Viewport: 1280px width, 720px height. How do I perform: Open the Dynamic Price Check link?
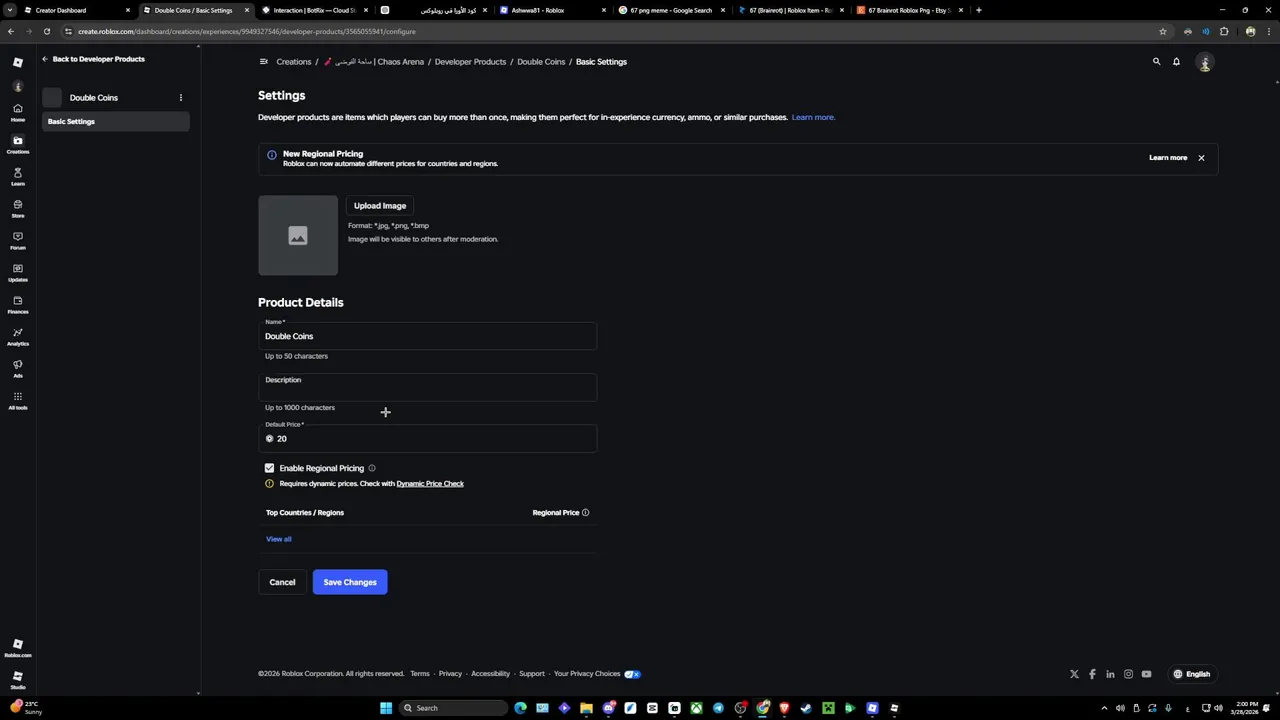click(x=430, y=484)
